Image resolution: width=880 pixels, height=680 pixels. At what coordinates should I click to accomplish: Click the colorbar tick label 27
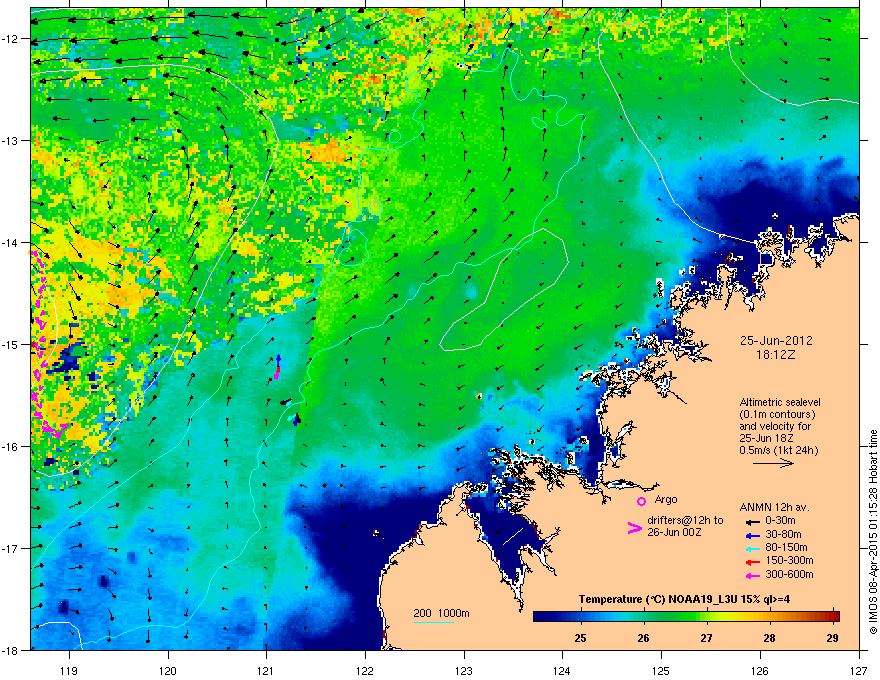(x=707, y=638)
